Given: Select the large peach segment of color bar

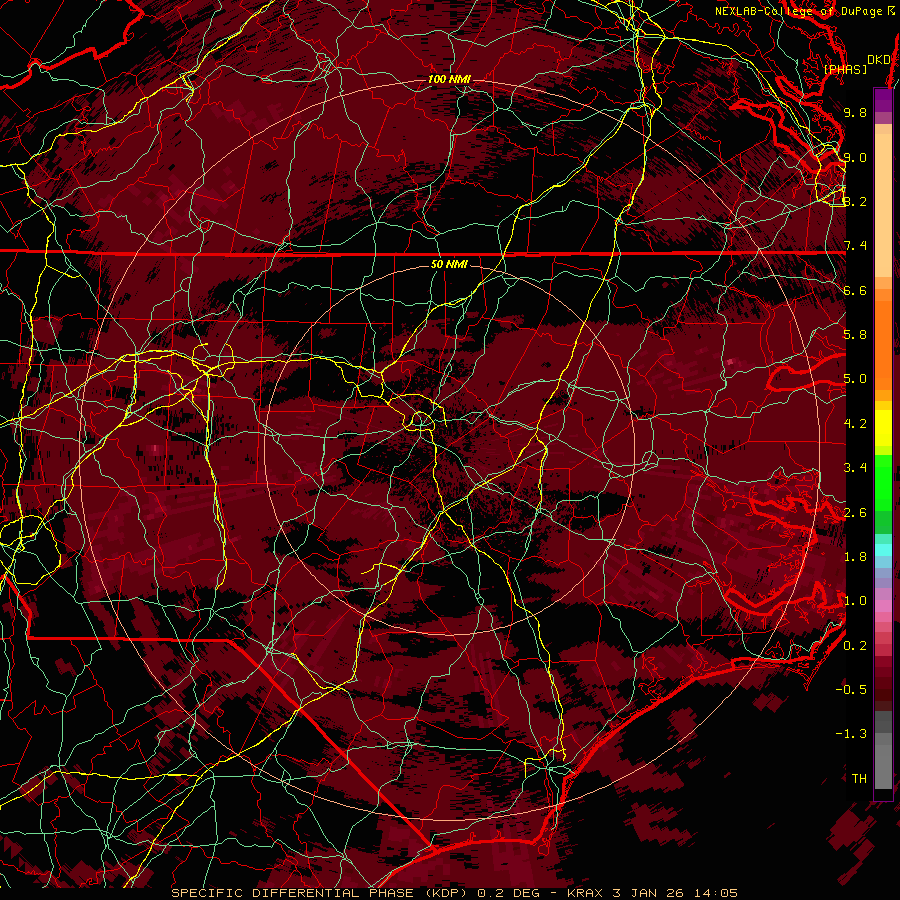Looking at the screenshot, I should point(883,205).
